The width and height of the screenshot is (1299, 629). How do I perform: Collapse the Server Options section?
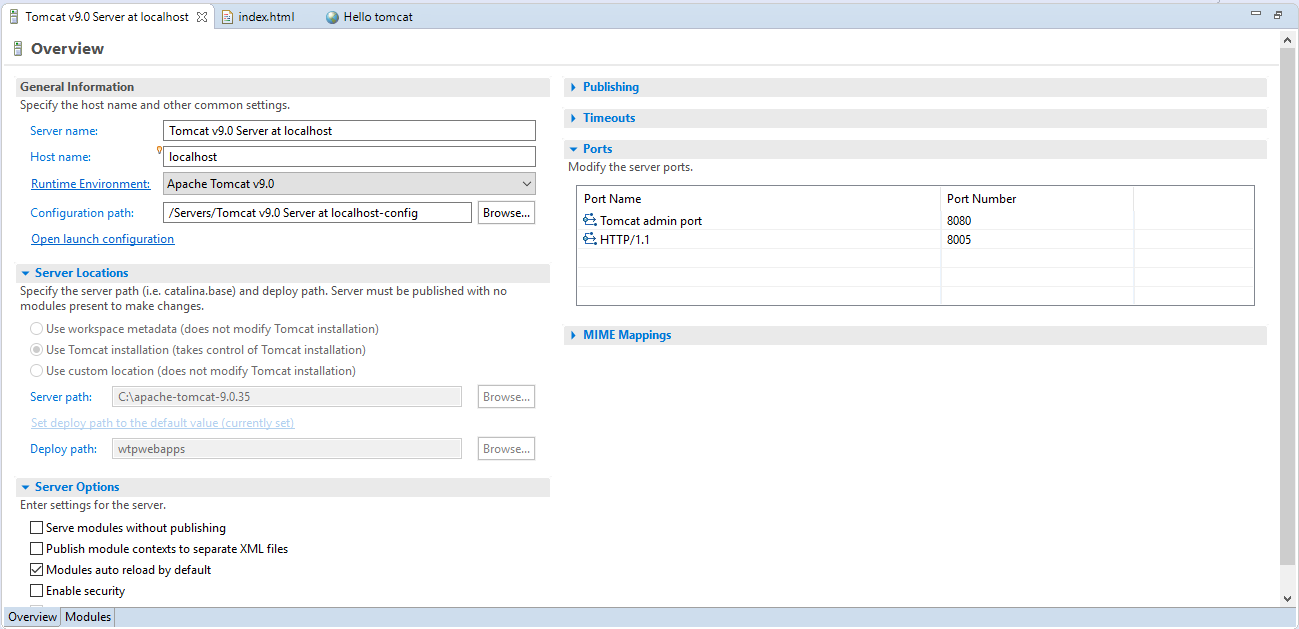(25, 487)
